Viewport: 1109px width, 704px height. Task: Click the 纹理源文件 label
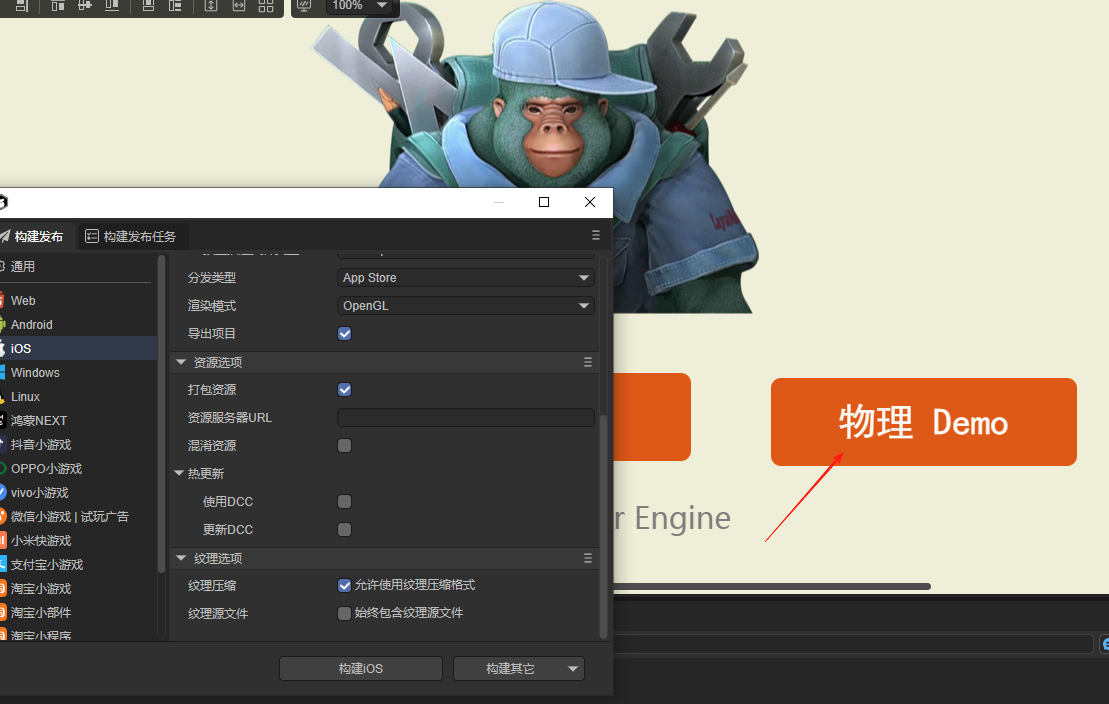218,613
